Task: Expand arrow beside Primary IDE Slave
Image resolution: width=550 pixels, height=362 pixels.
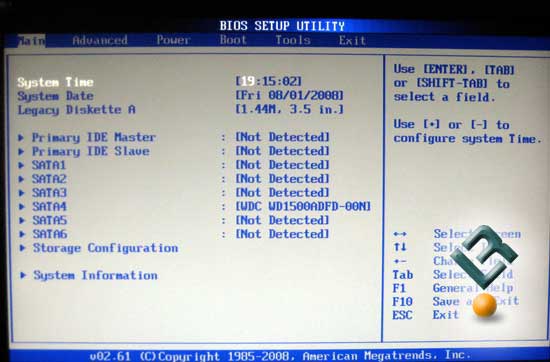Action: [21, 152]
